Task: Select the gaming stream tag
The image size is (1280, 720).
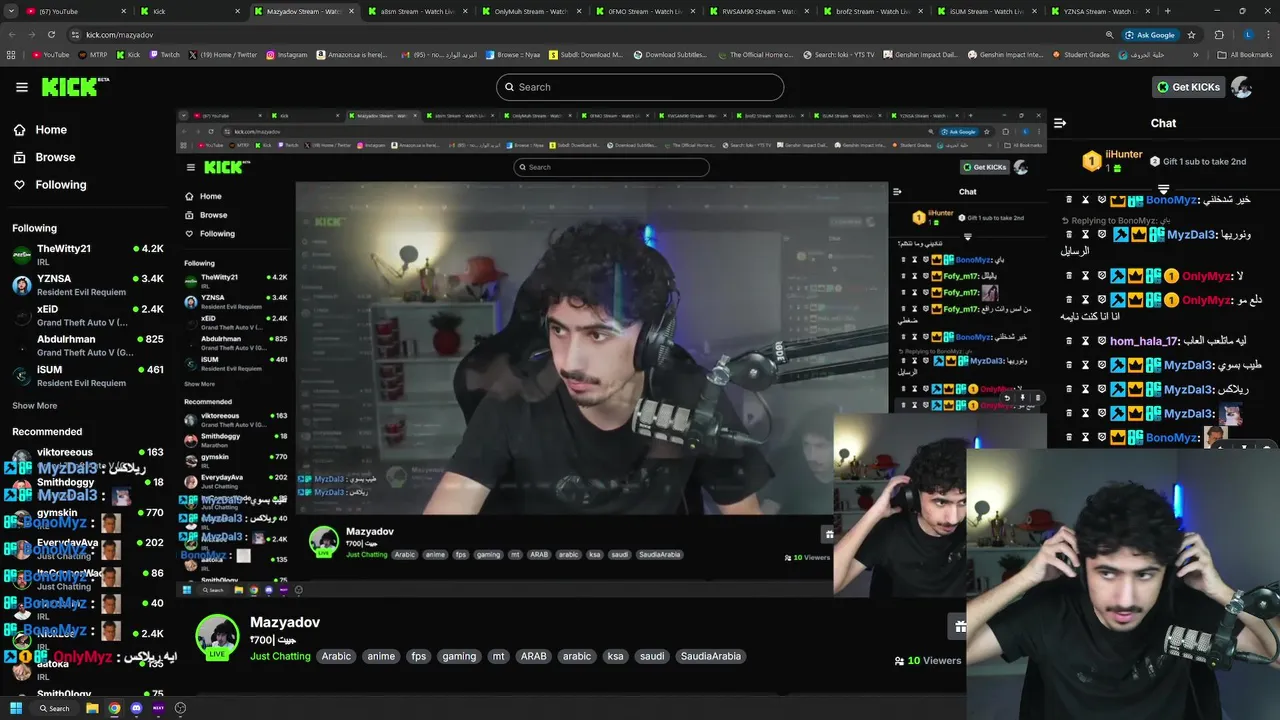Action: pos(459,657)
